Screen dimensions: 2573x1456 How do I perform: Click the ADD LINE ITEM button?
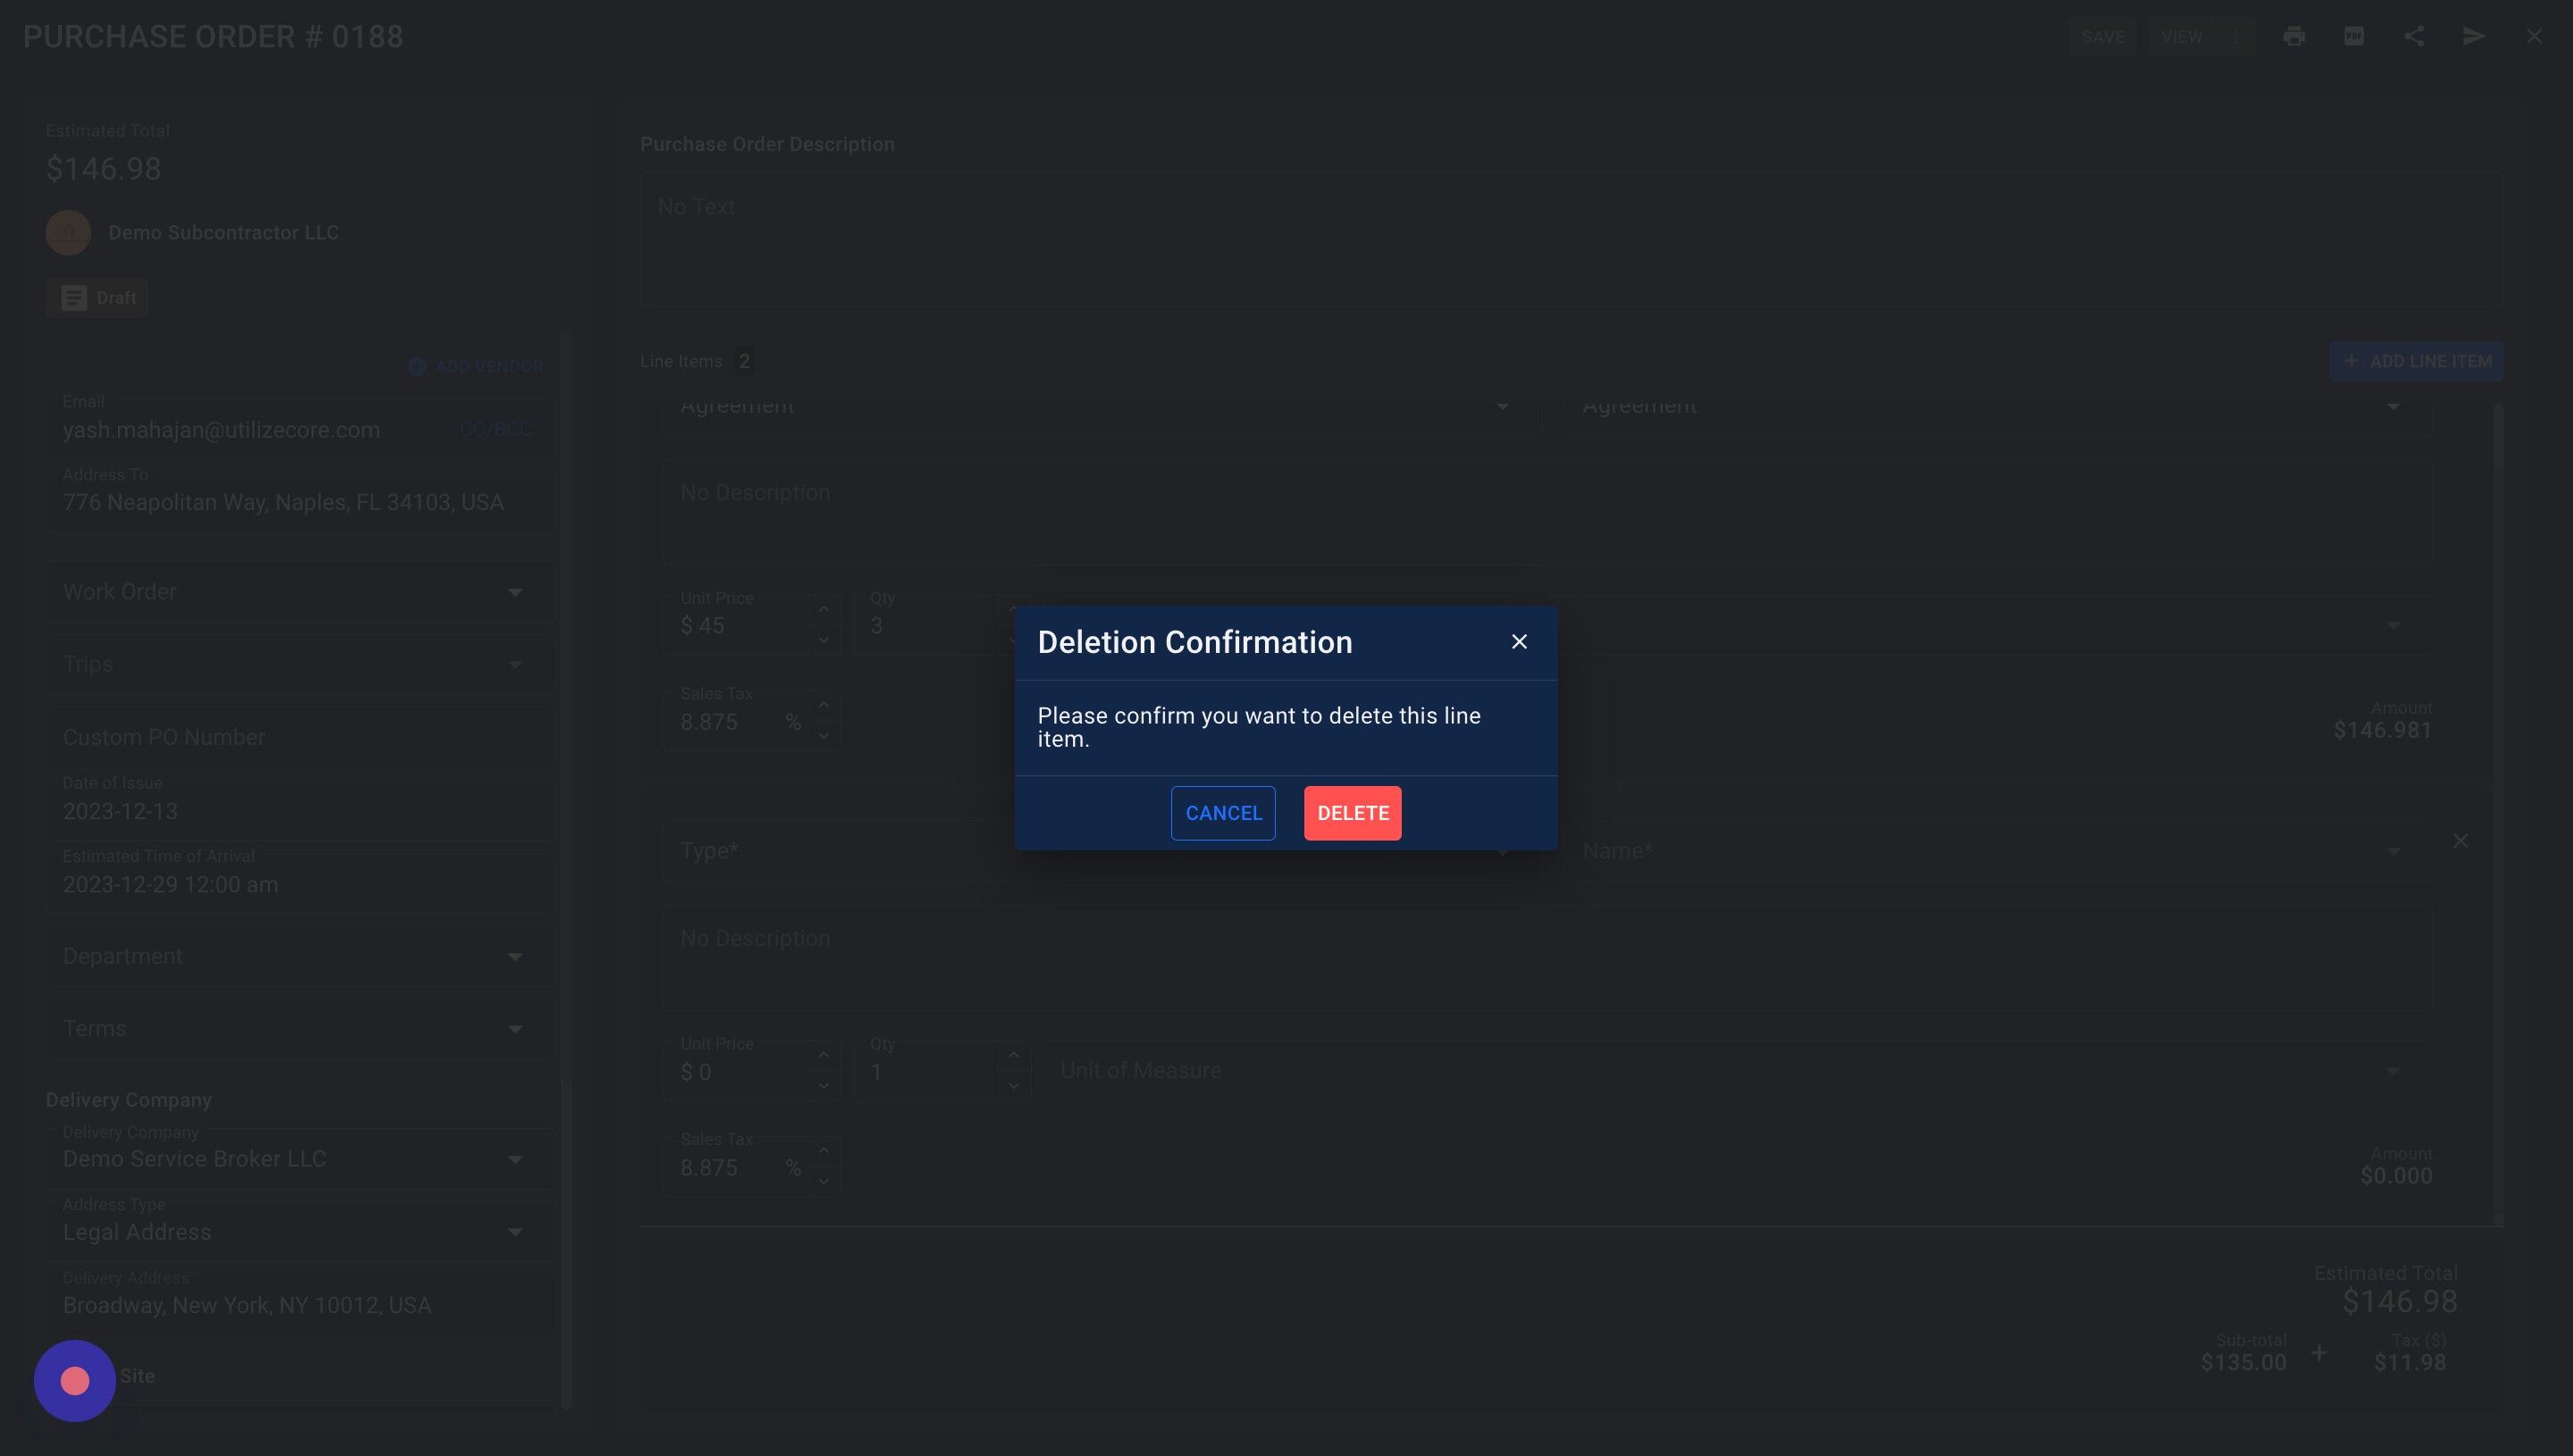click(2416, 361)
